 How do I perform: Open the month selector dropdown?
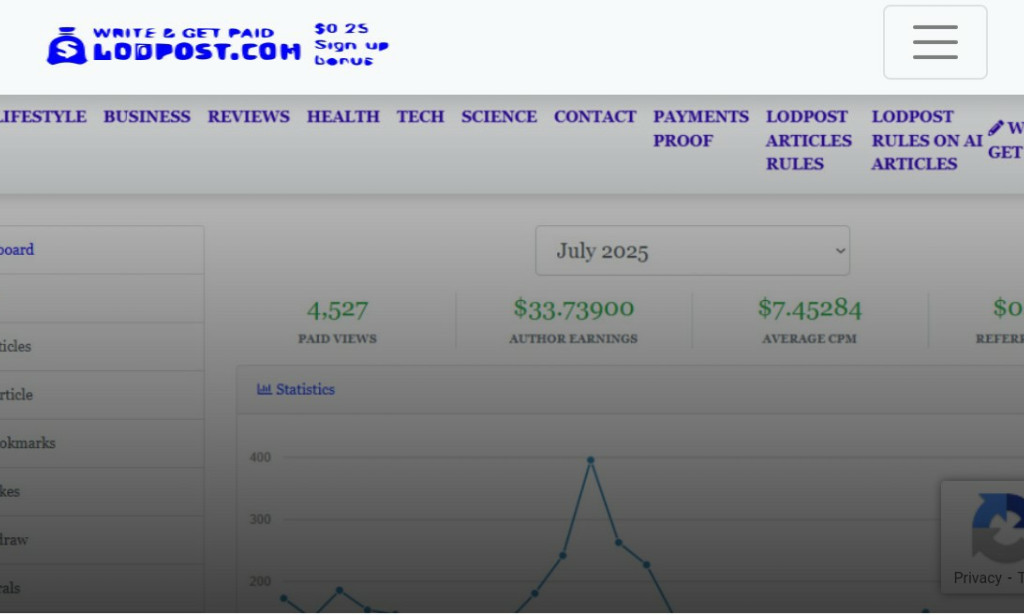click(692, 250)
